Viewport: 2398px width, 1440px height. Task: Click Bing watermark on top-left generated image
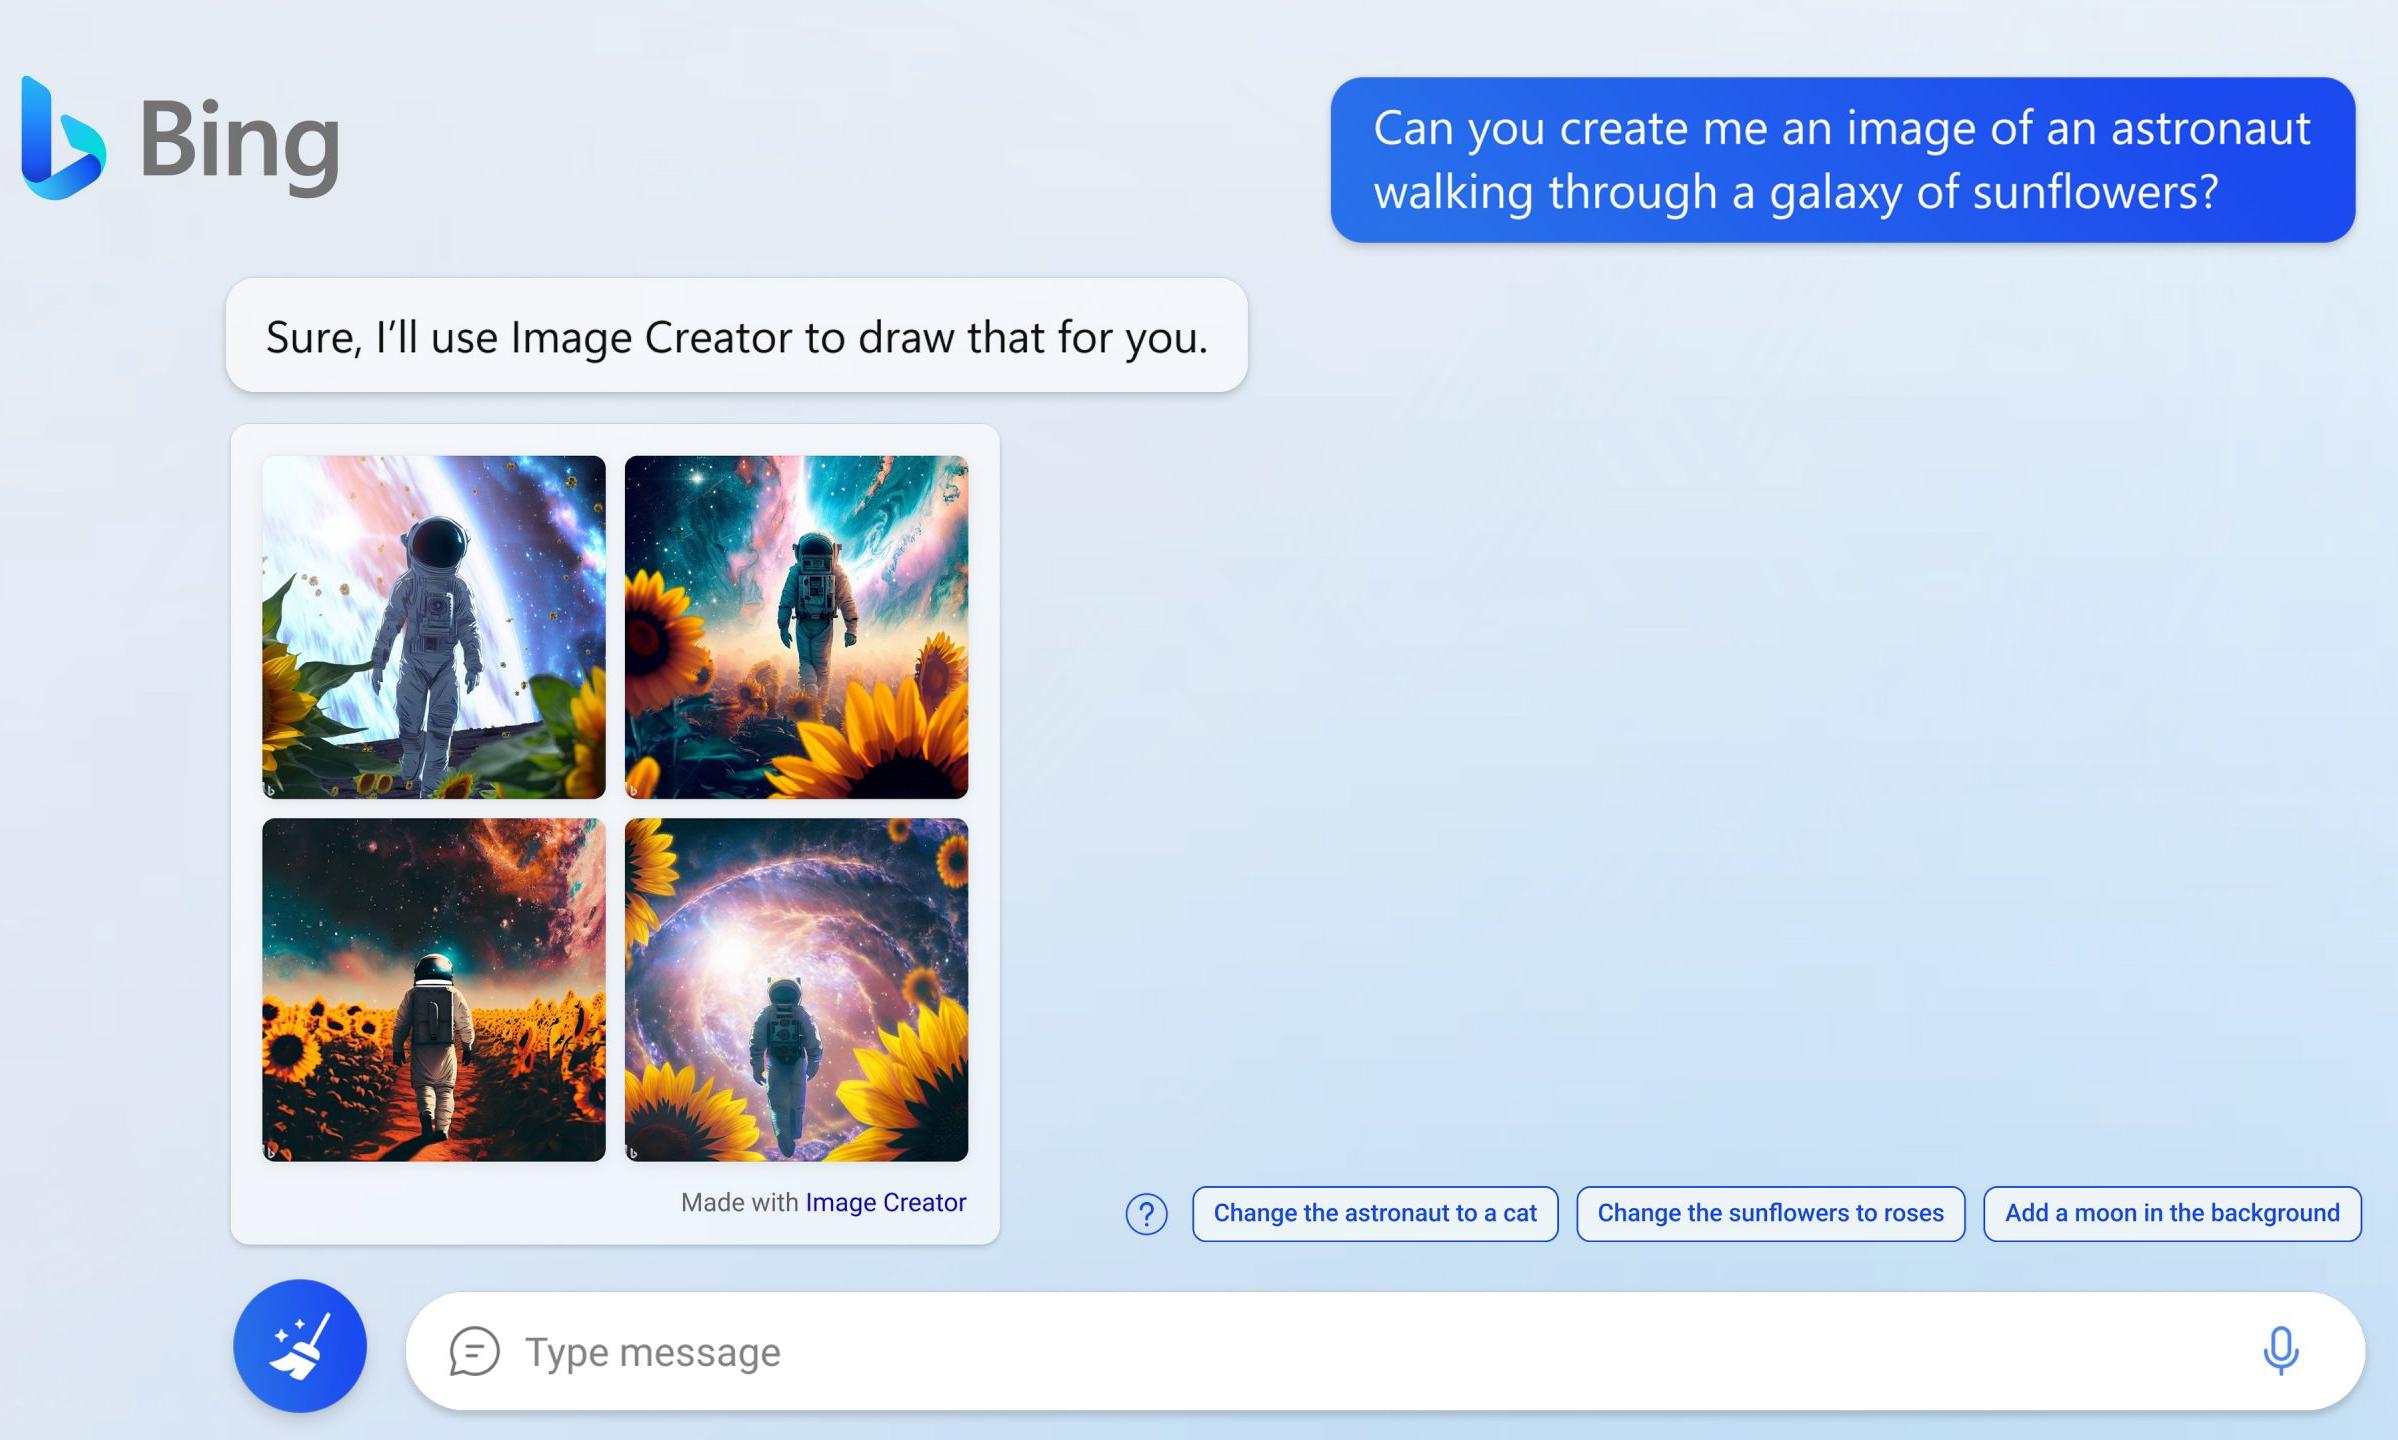click(x=270, y=790)
